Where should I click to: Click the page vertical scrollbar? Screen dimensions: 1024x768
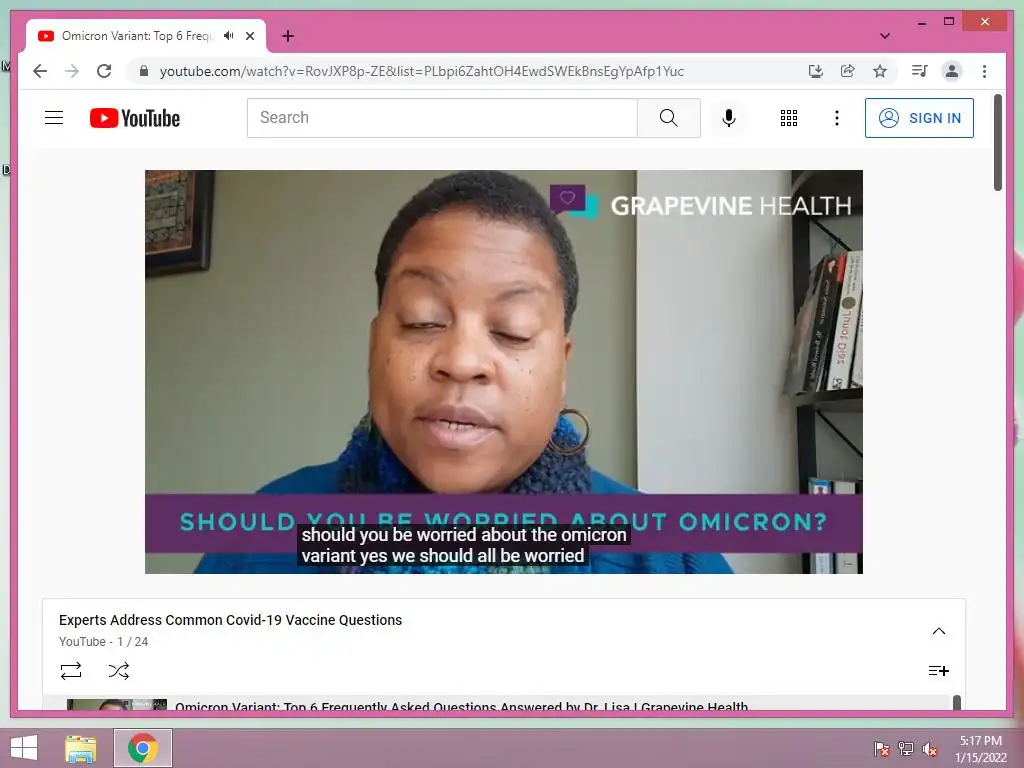[997, 142]
